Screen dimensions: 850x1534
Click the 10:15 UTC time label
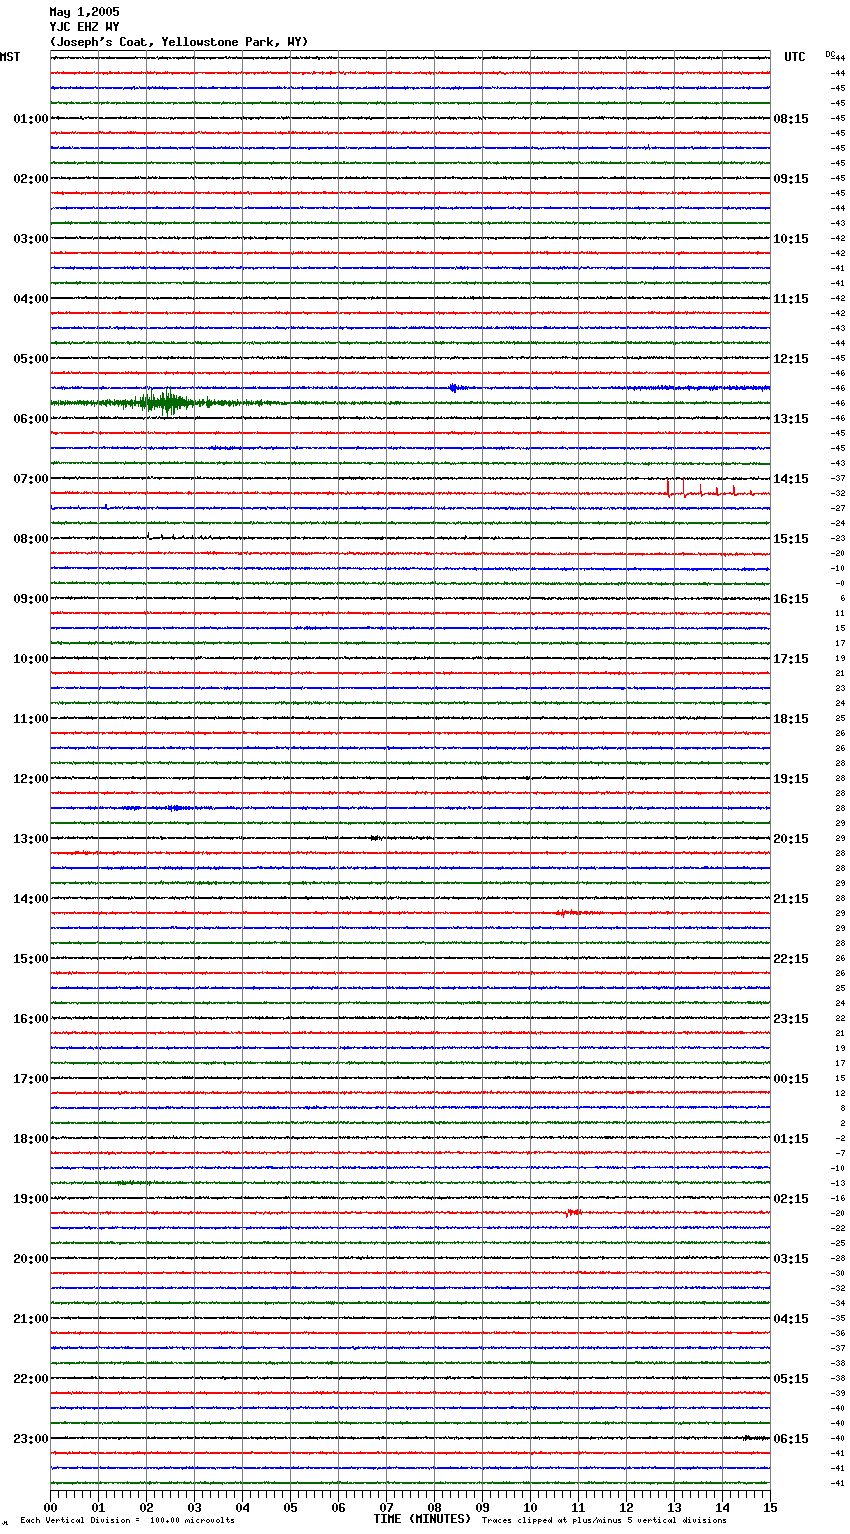791,239
